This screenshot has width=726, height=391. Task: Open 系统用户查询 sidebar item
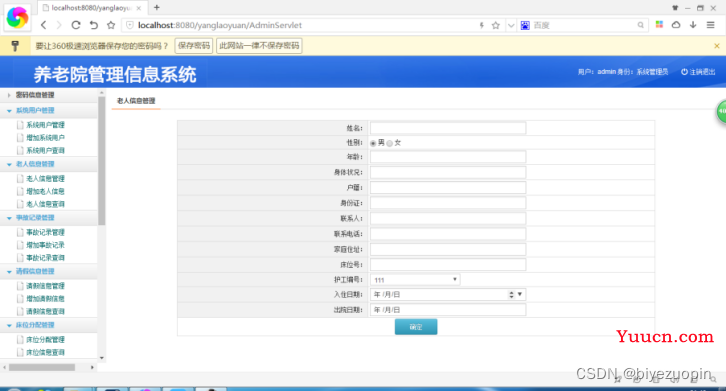(x=45, y=151)
